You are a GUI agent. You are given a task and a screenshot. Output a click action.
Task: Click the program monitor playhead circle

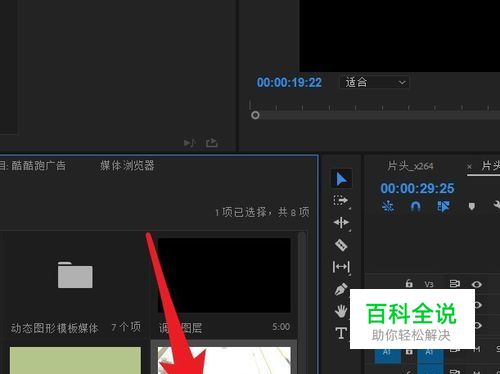(x=255, y=115)
